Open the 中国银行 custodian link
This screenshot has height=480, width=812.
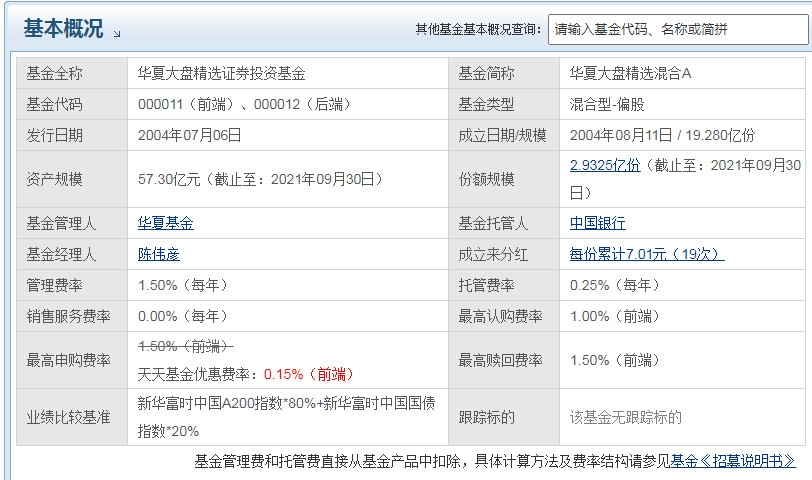point(598,223)
